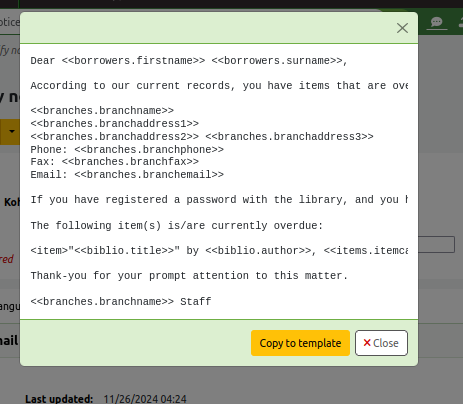Click the 'Email: <<branches.branchemail>>' line
Screen dimensions: 463x404
coord(127,174)
